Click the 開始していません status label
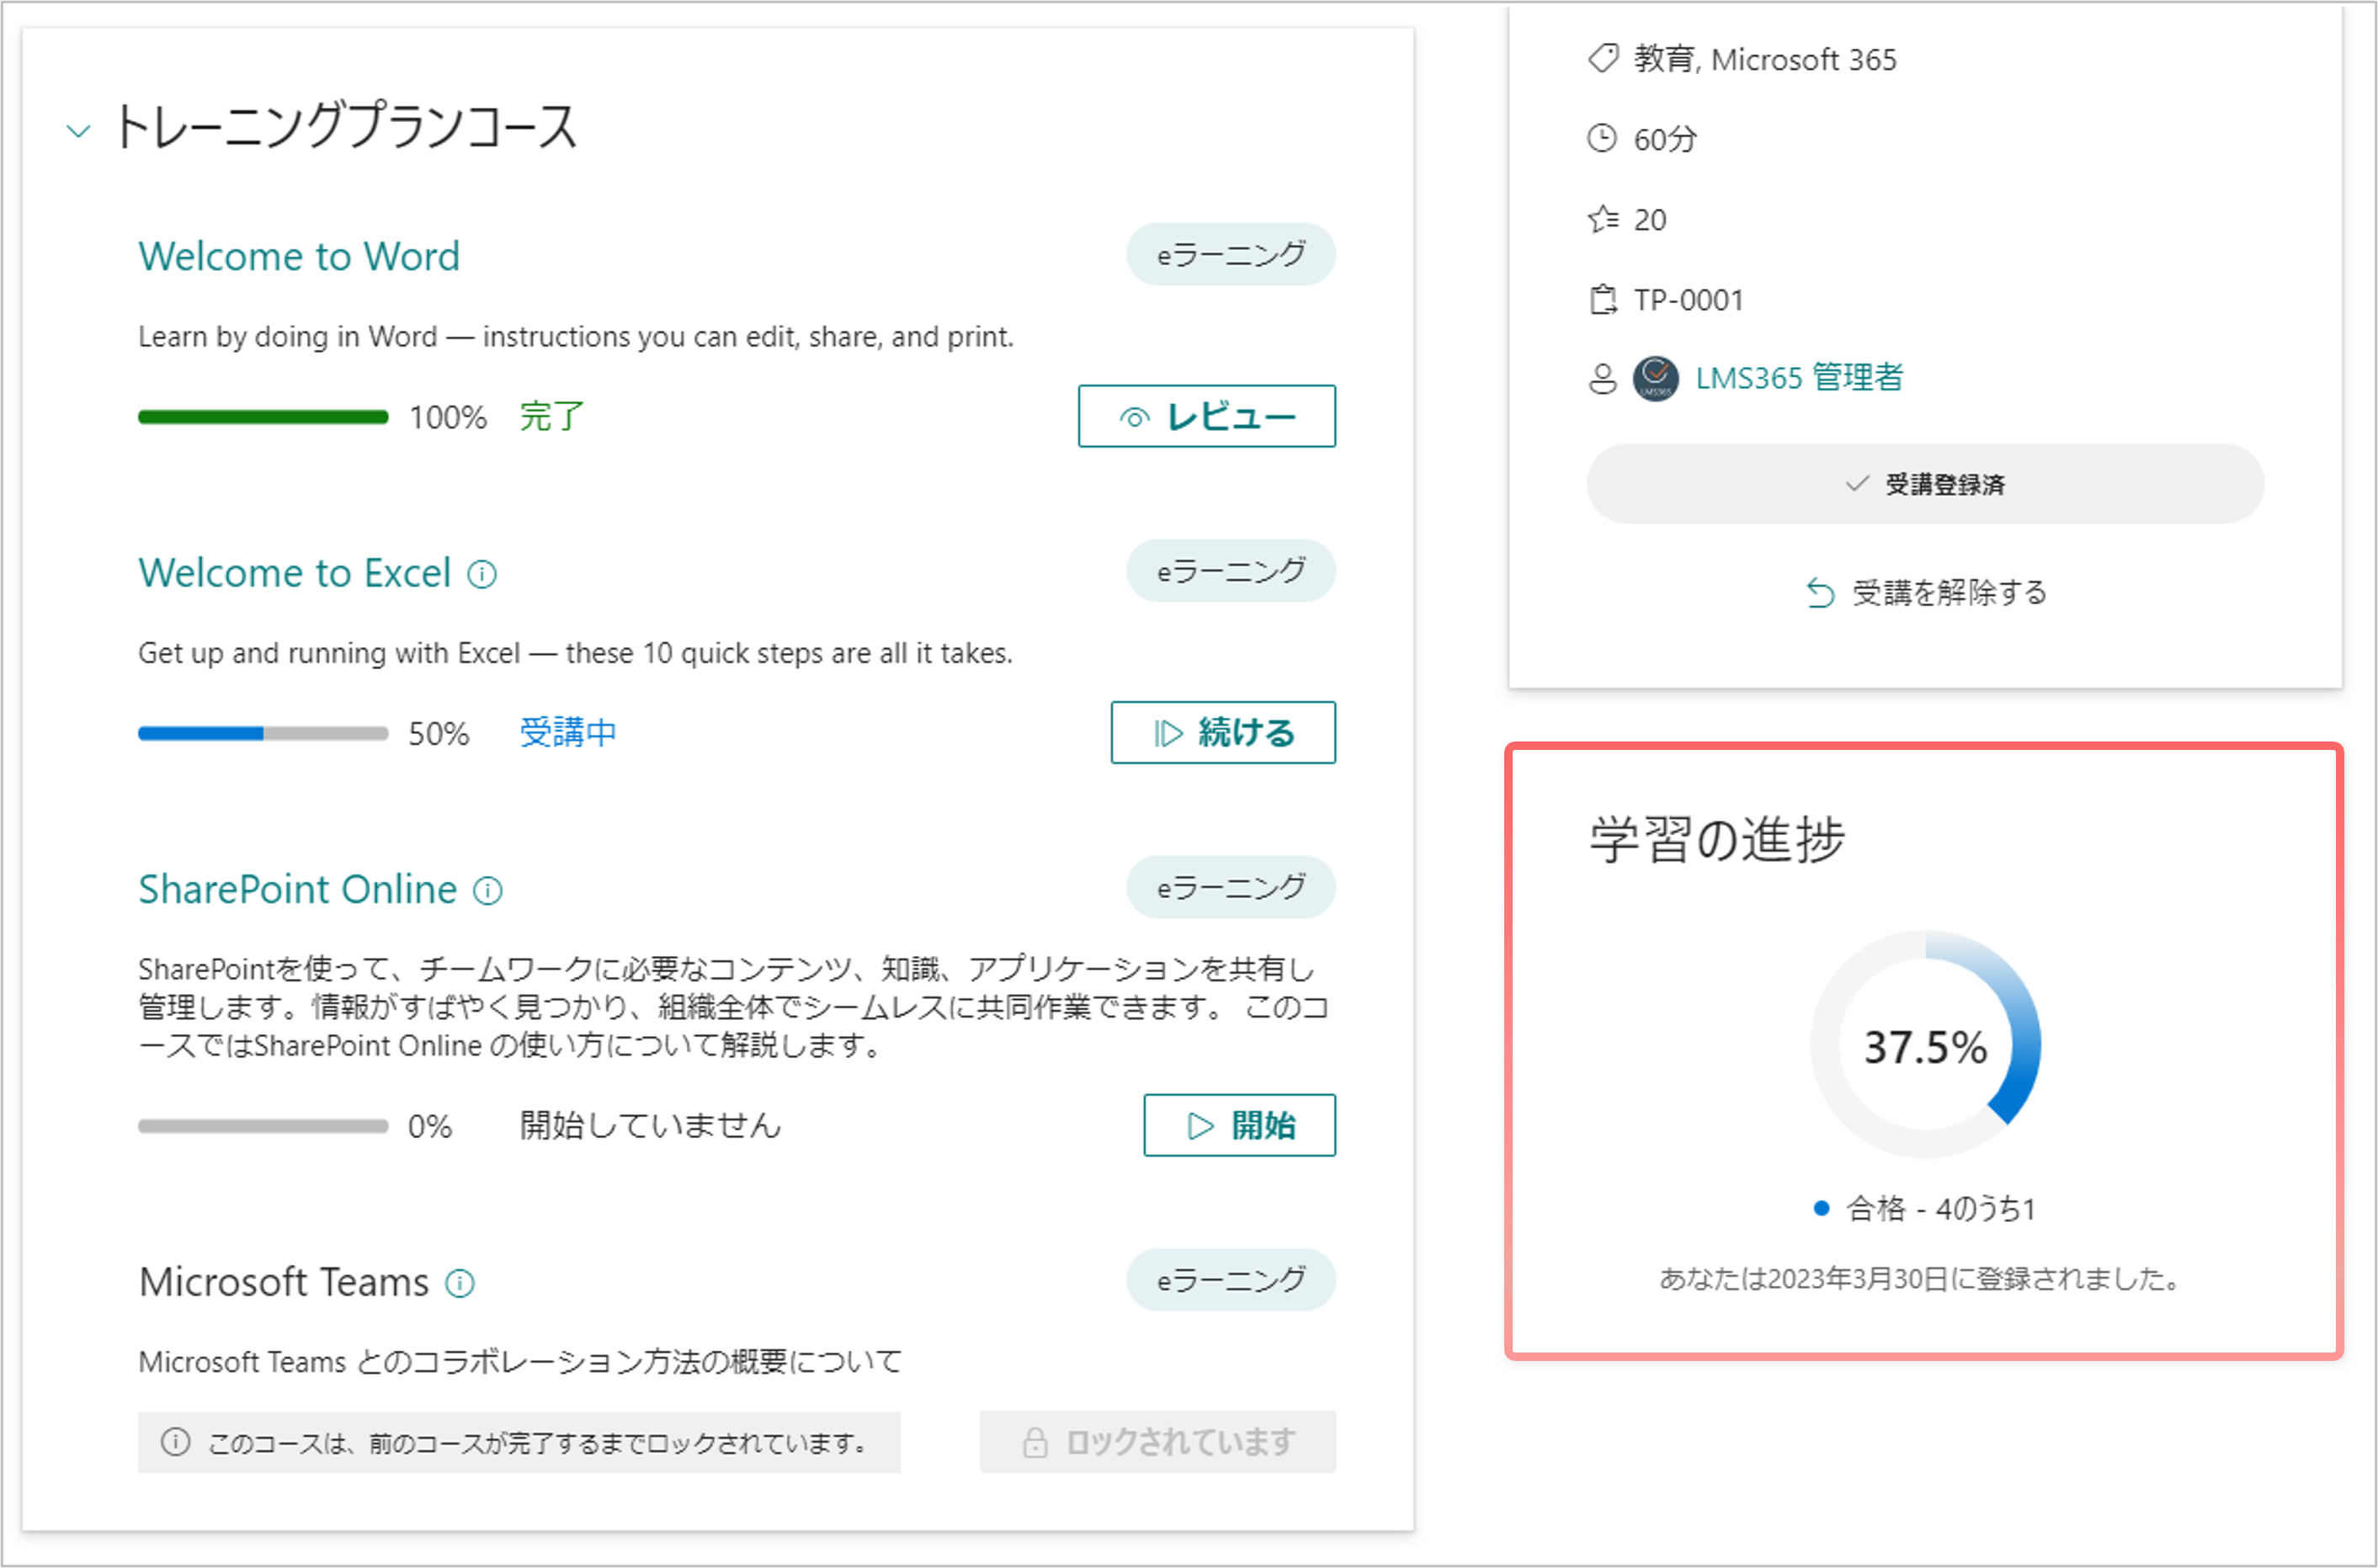 coord(650,1125)
